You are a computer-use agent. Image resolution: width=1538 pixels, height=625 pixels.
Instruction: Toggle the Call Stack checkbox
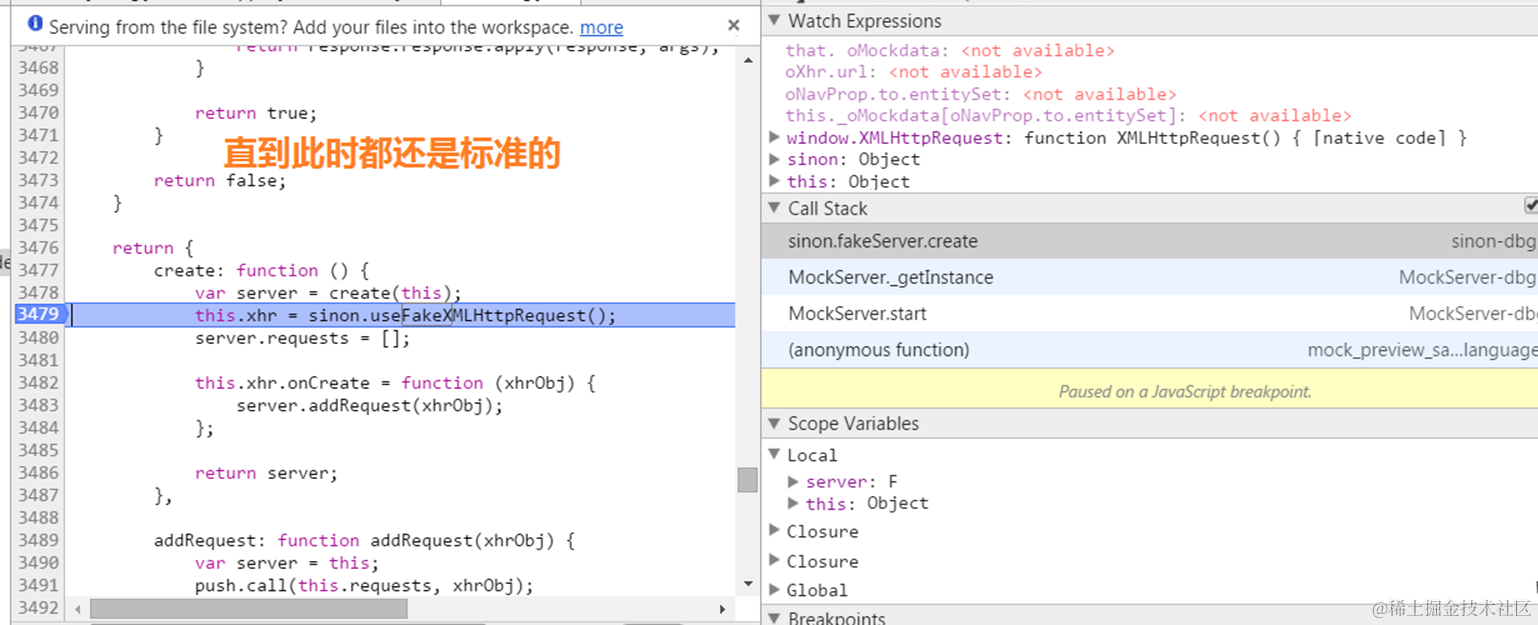tap(1531, 205)
